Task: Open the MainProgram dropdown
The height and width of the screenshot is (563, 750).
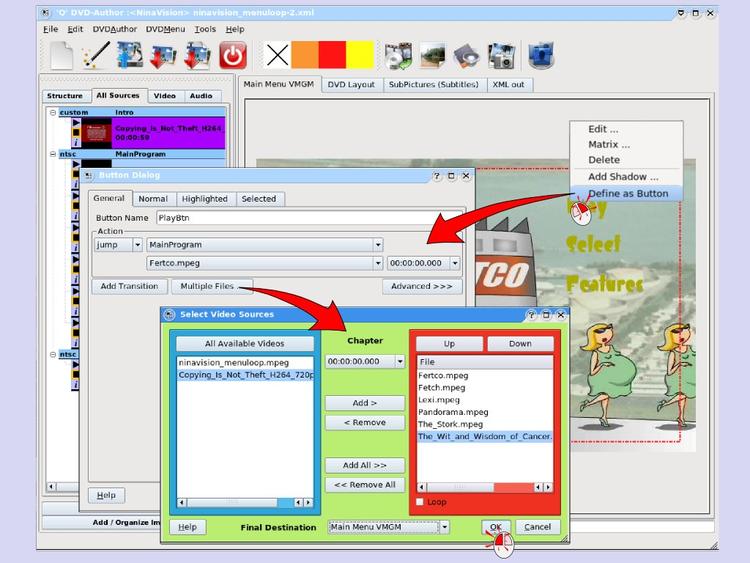Action: point(378,245)
